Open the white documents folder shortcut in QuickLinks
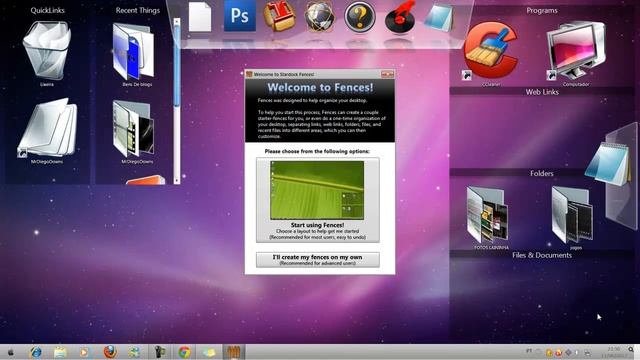The height and width of the screenshot is (360, 640). (x=47, y=127)
